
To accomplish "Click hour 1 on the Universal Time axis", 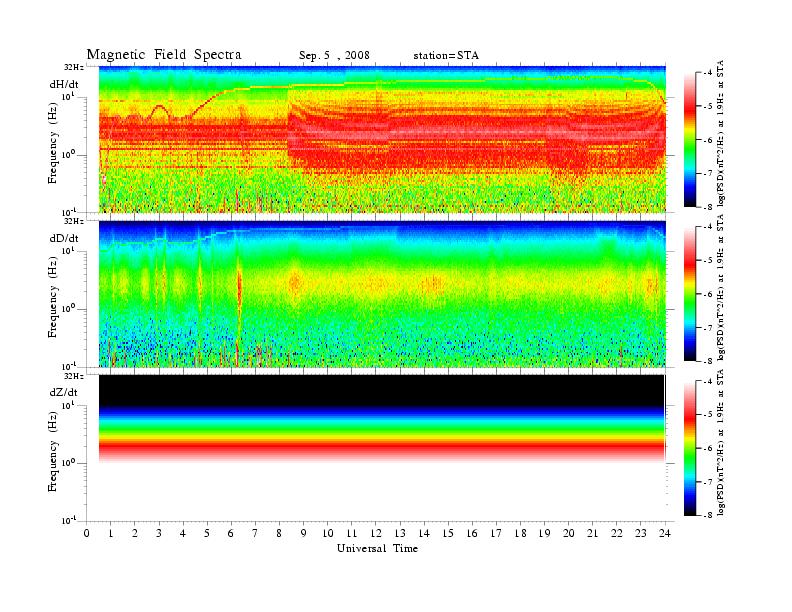I will pos(111,533).
